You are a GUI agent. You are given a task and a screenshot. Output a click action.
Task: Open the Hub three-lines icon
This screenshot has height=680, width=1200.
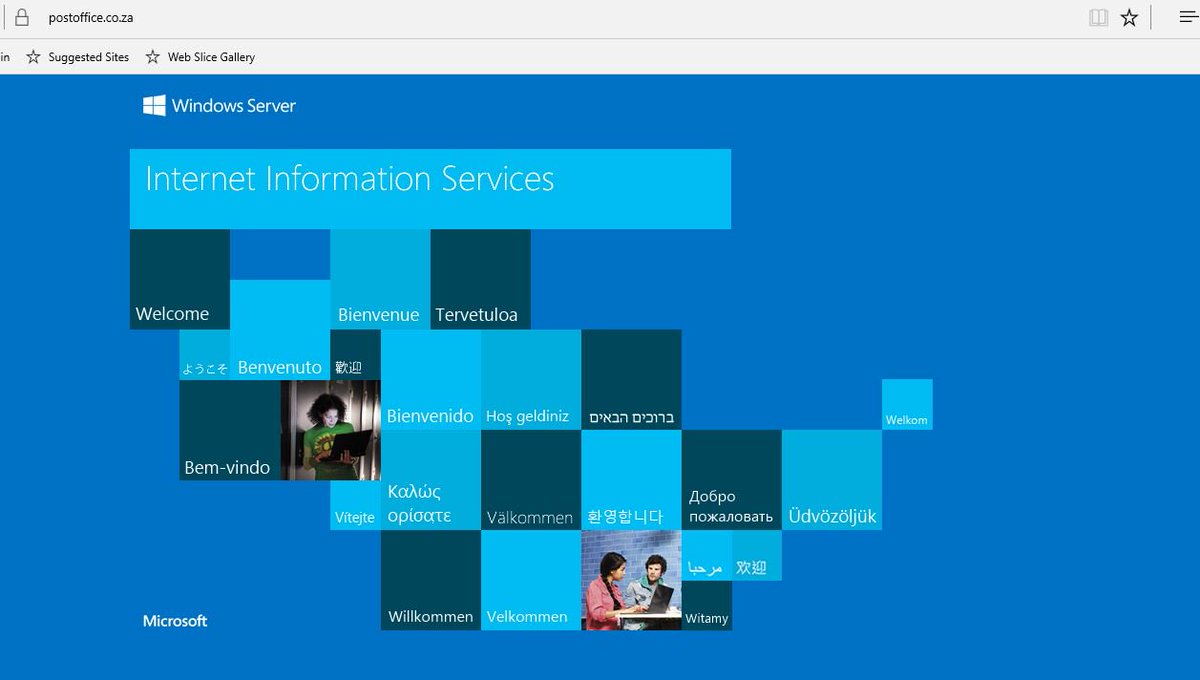click(1189, 17)
